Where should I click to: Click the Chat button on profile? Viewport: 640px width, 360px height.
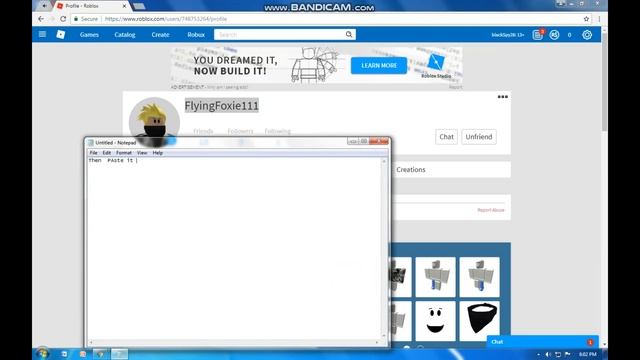pyautogui.click(x=446, y=137)
